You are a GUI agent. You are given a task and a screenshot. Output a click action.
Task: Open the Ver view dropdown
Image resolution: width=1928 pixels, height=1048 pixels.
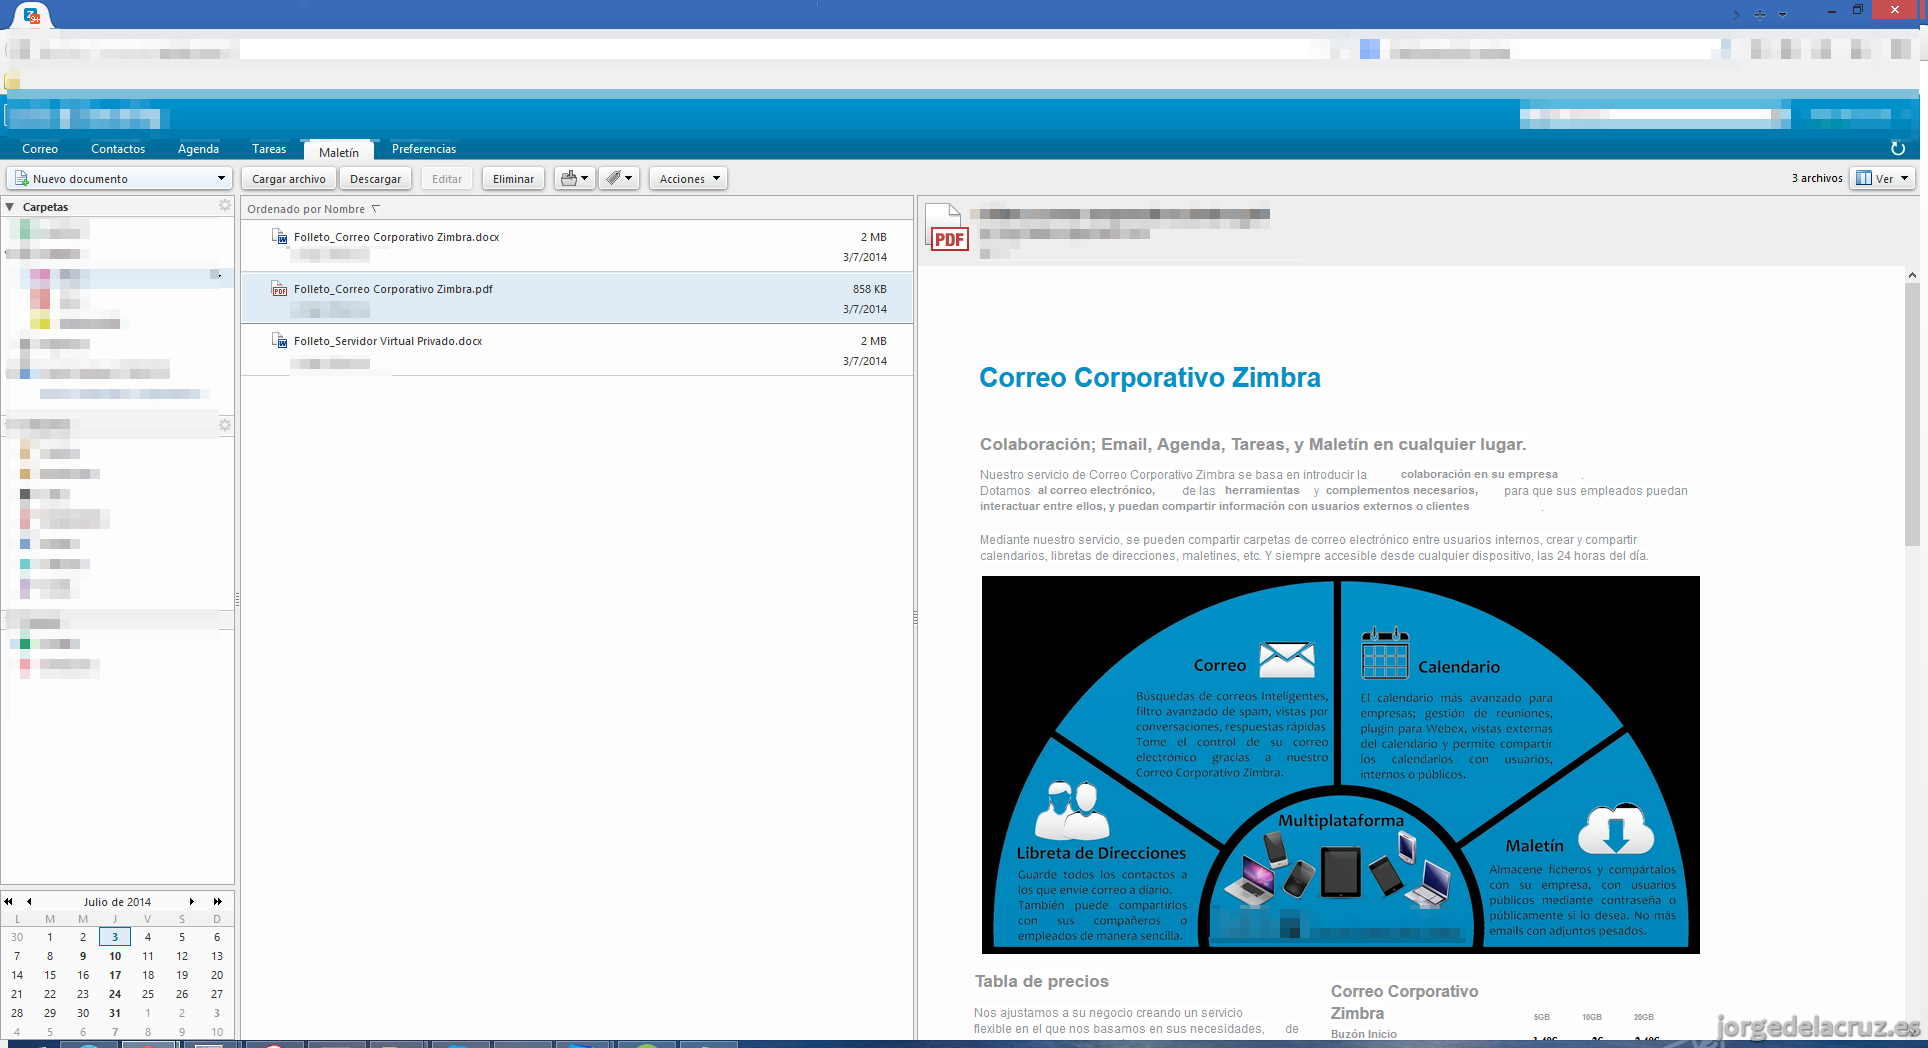pos(1882,179)
